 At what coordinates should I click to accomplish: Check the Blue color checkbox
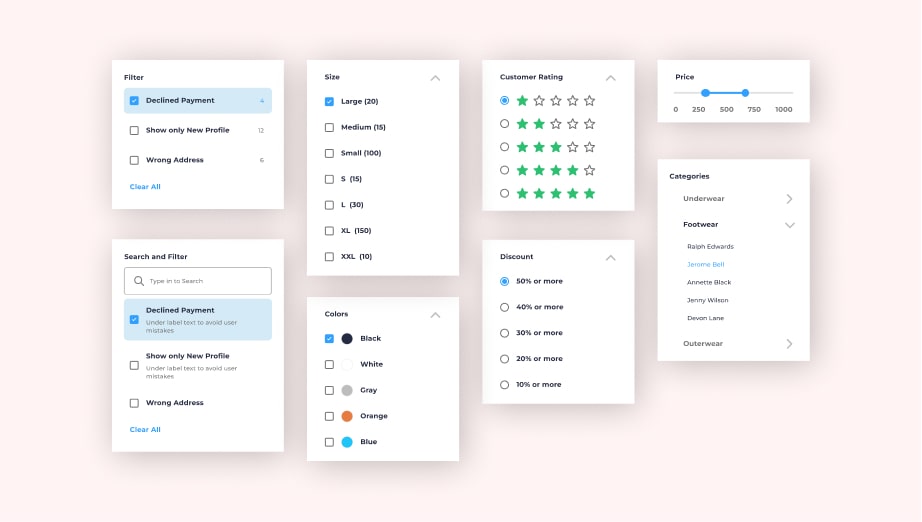pyautogui.click(x=329, y=442)
